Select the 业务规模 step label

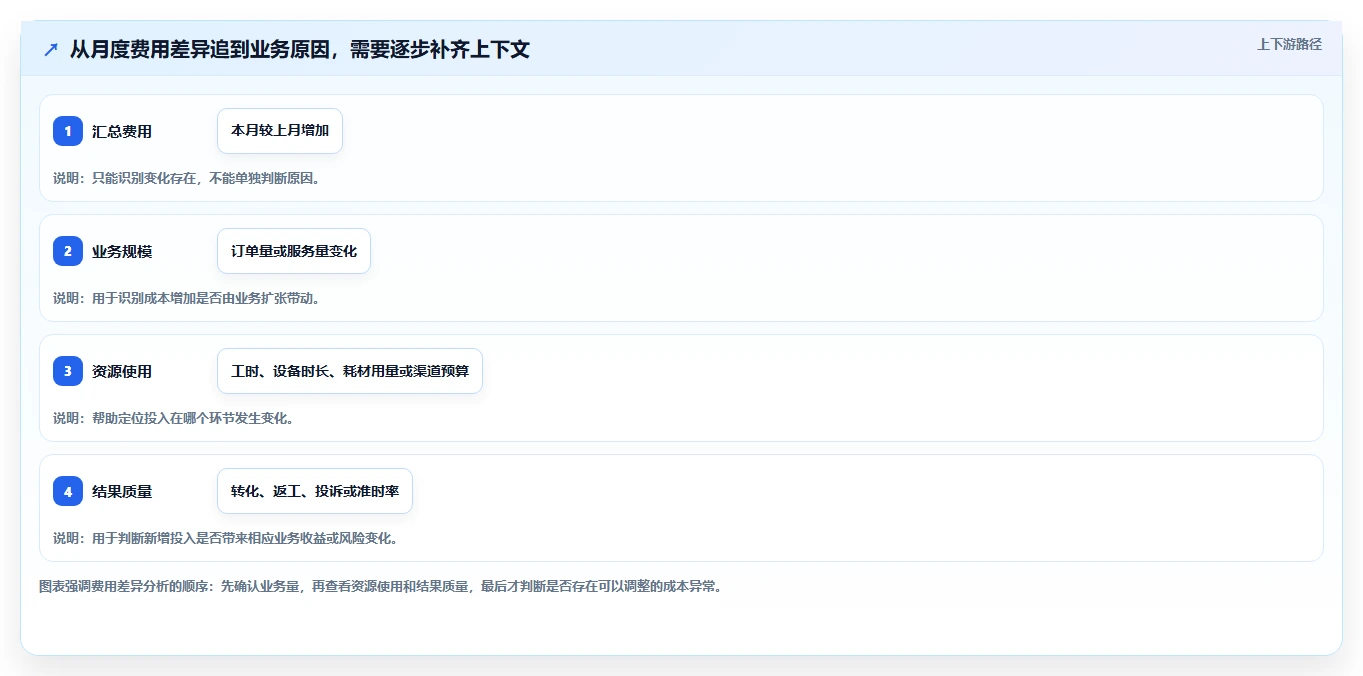point(122,251)
